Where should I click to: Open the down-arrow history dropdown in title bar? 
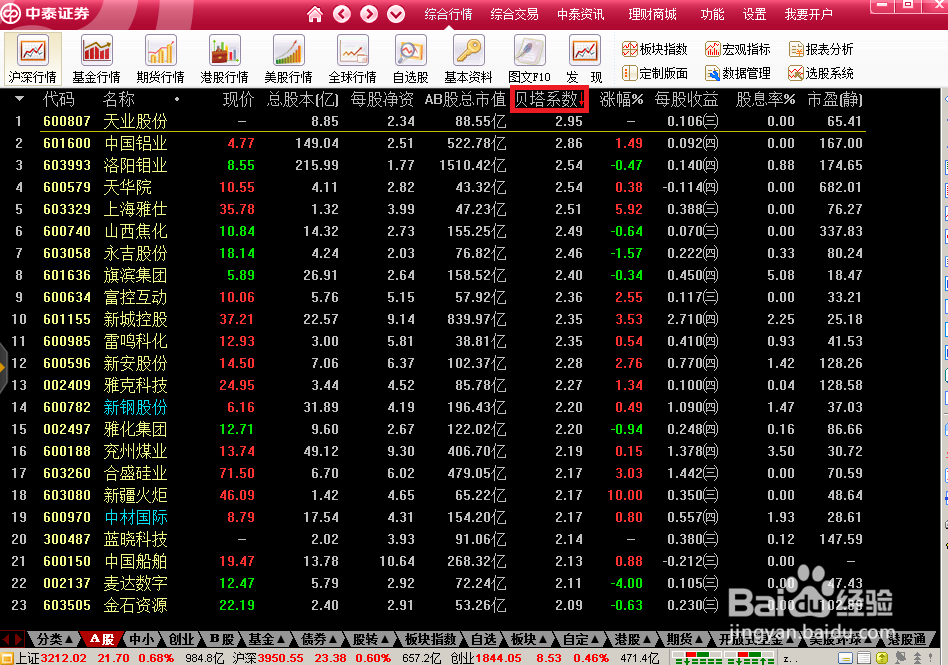coord(396,14)
